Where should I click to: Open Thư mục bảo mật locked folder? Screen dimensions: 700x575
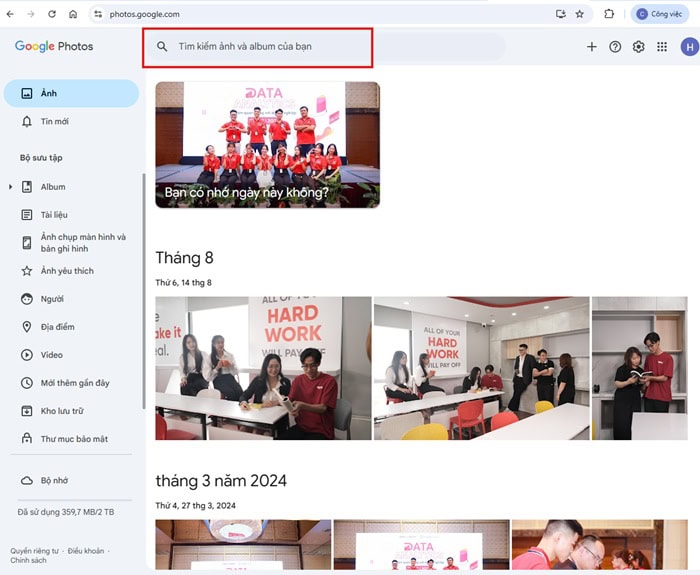(71, 439)
